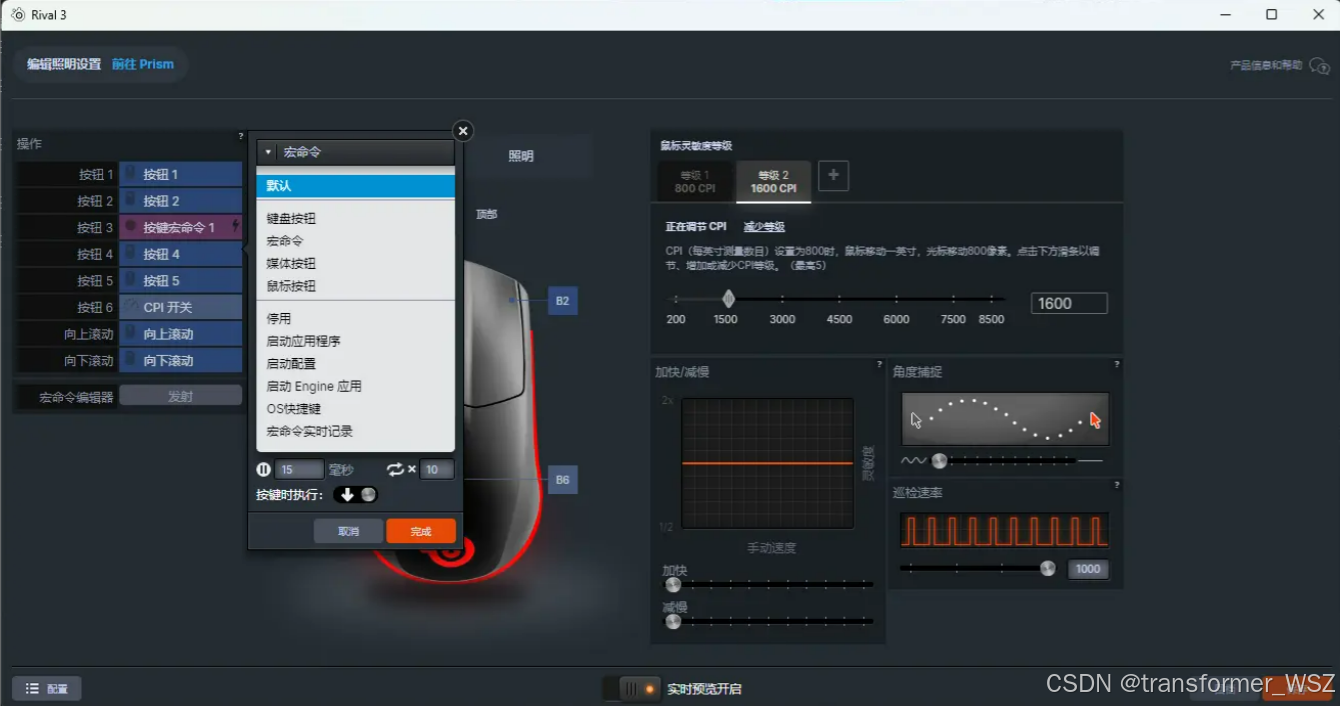Click the repeat loop icon
1340x706 pixels.
396,469
